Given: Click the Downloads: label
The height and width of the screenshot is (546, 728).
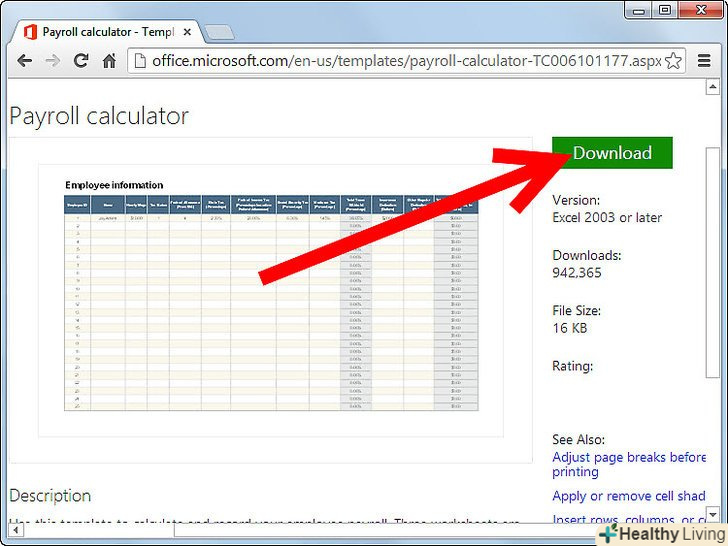Looking at the screenshot, I should (x=587, y=255).
